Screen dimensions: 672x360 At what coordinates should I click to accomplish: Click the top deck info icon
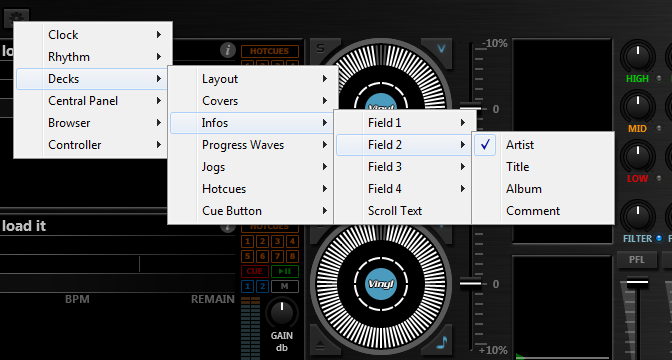point(228,50)
